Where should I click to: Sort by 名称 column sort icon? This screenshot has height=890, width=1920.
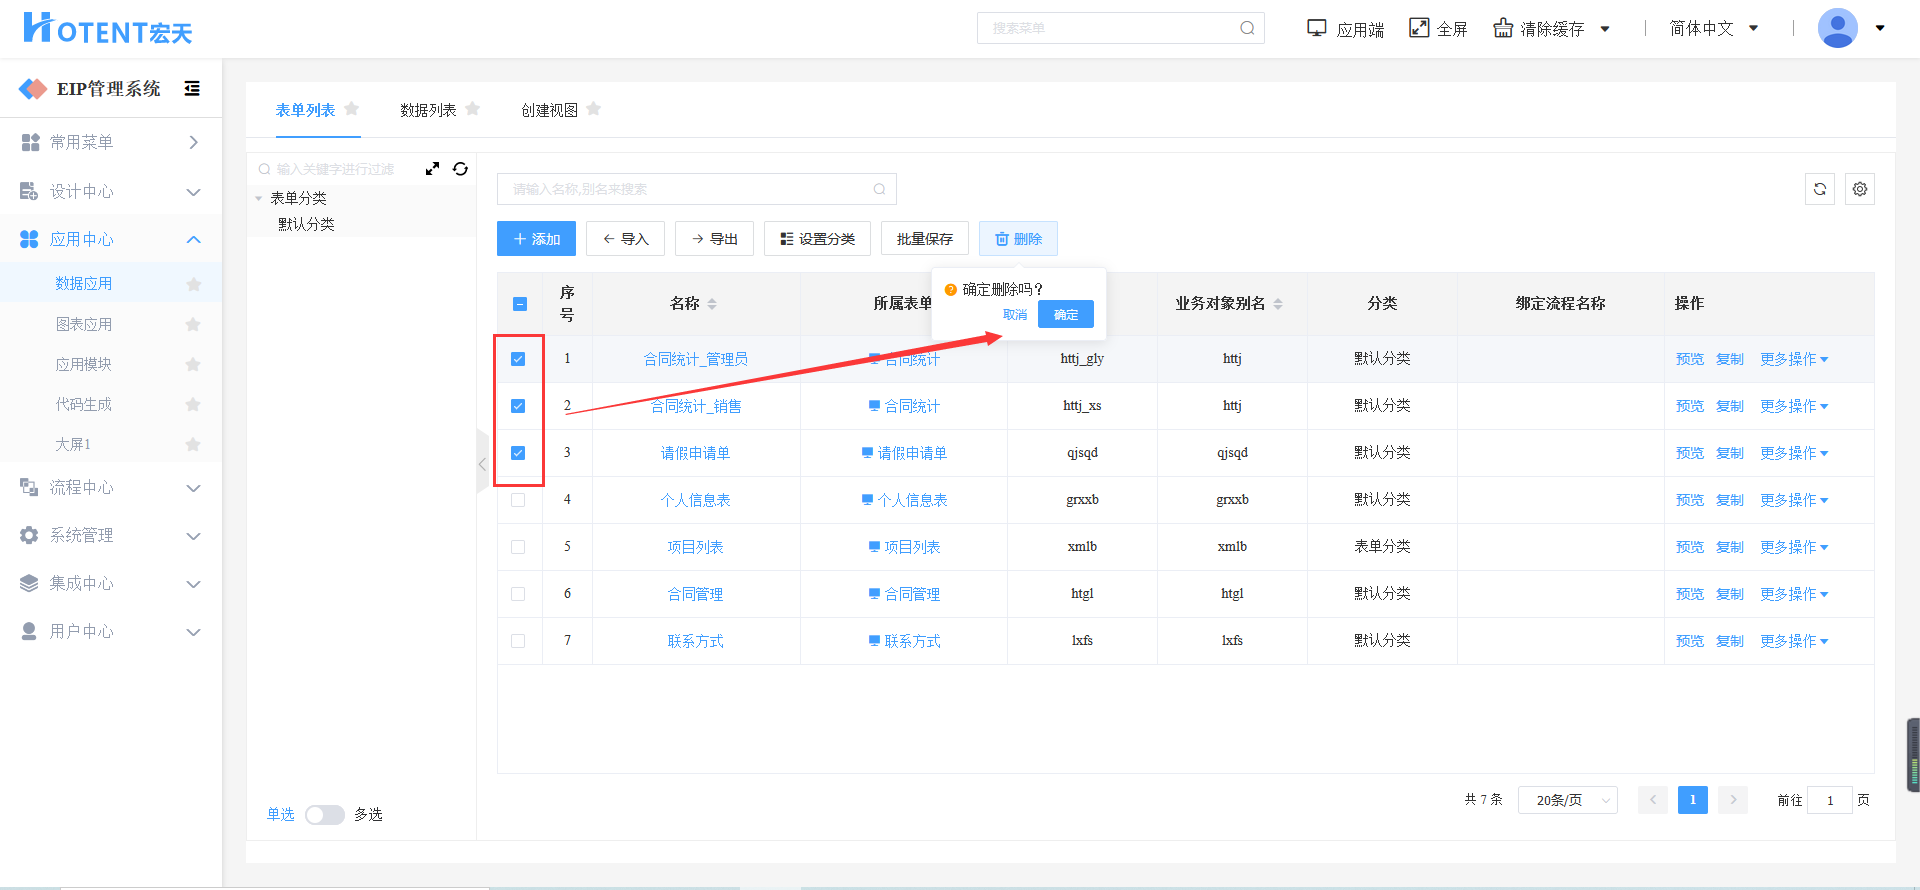pos(712,304)
